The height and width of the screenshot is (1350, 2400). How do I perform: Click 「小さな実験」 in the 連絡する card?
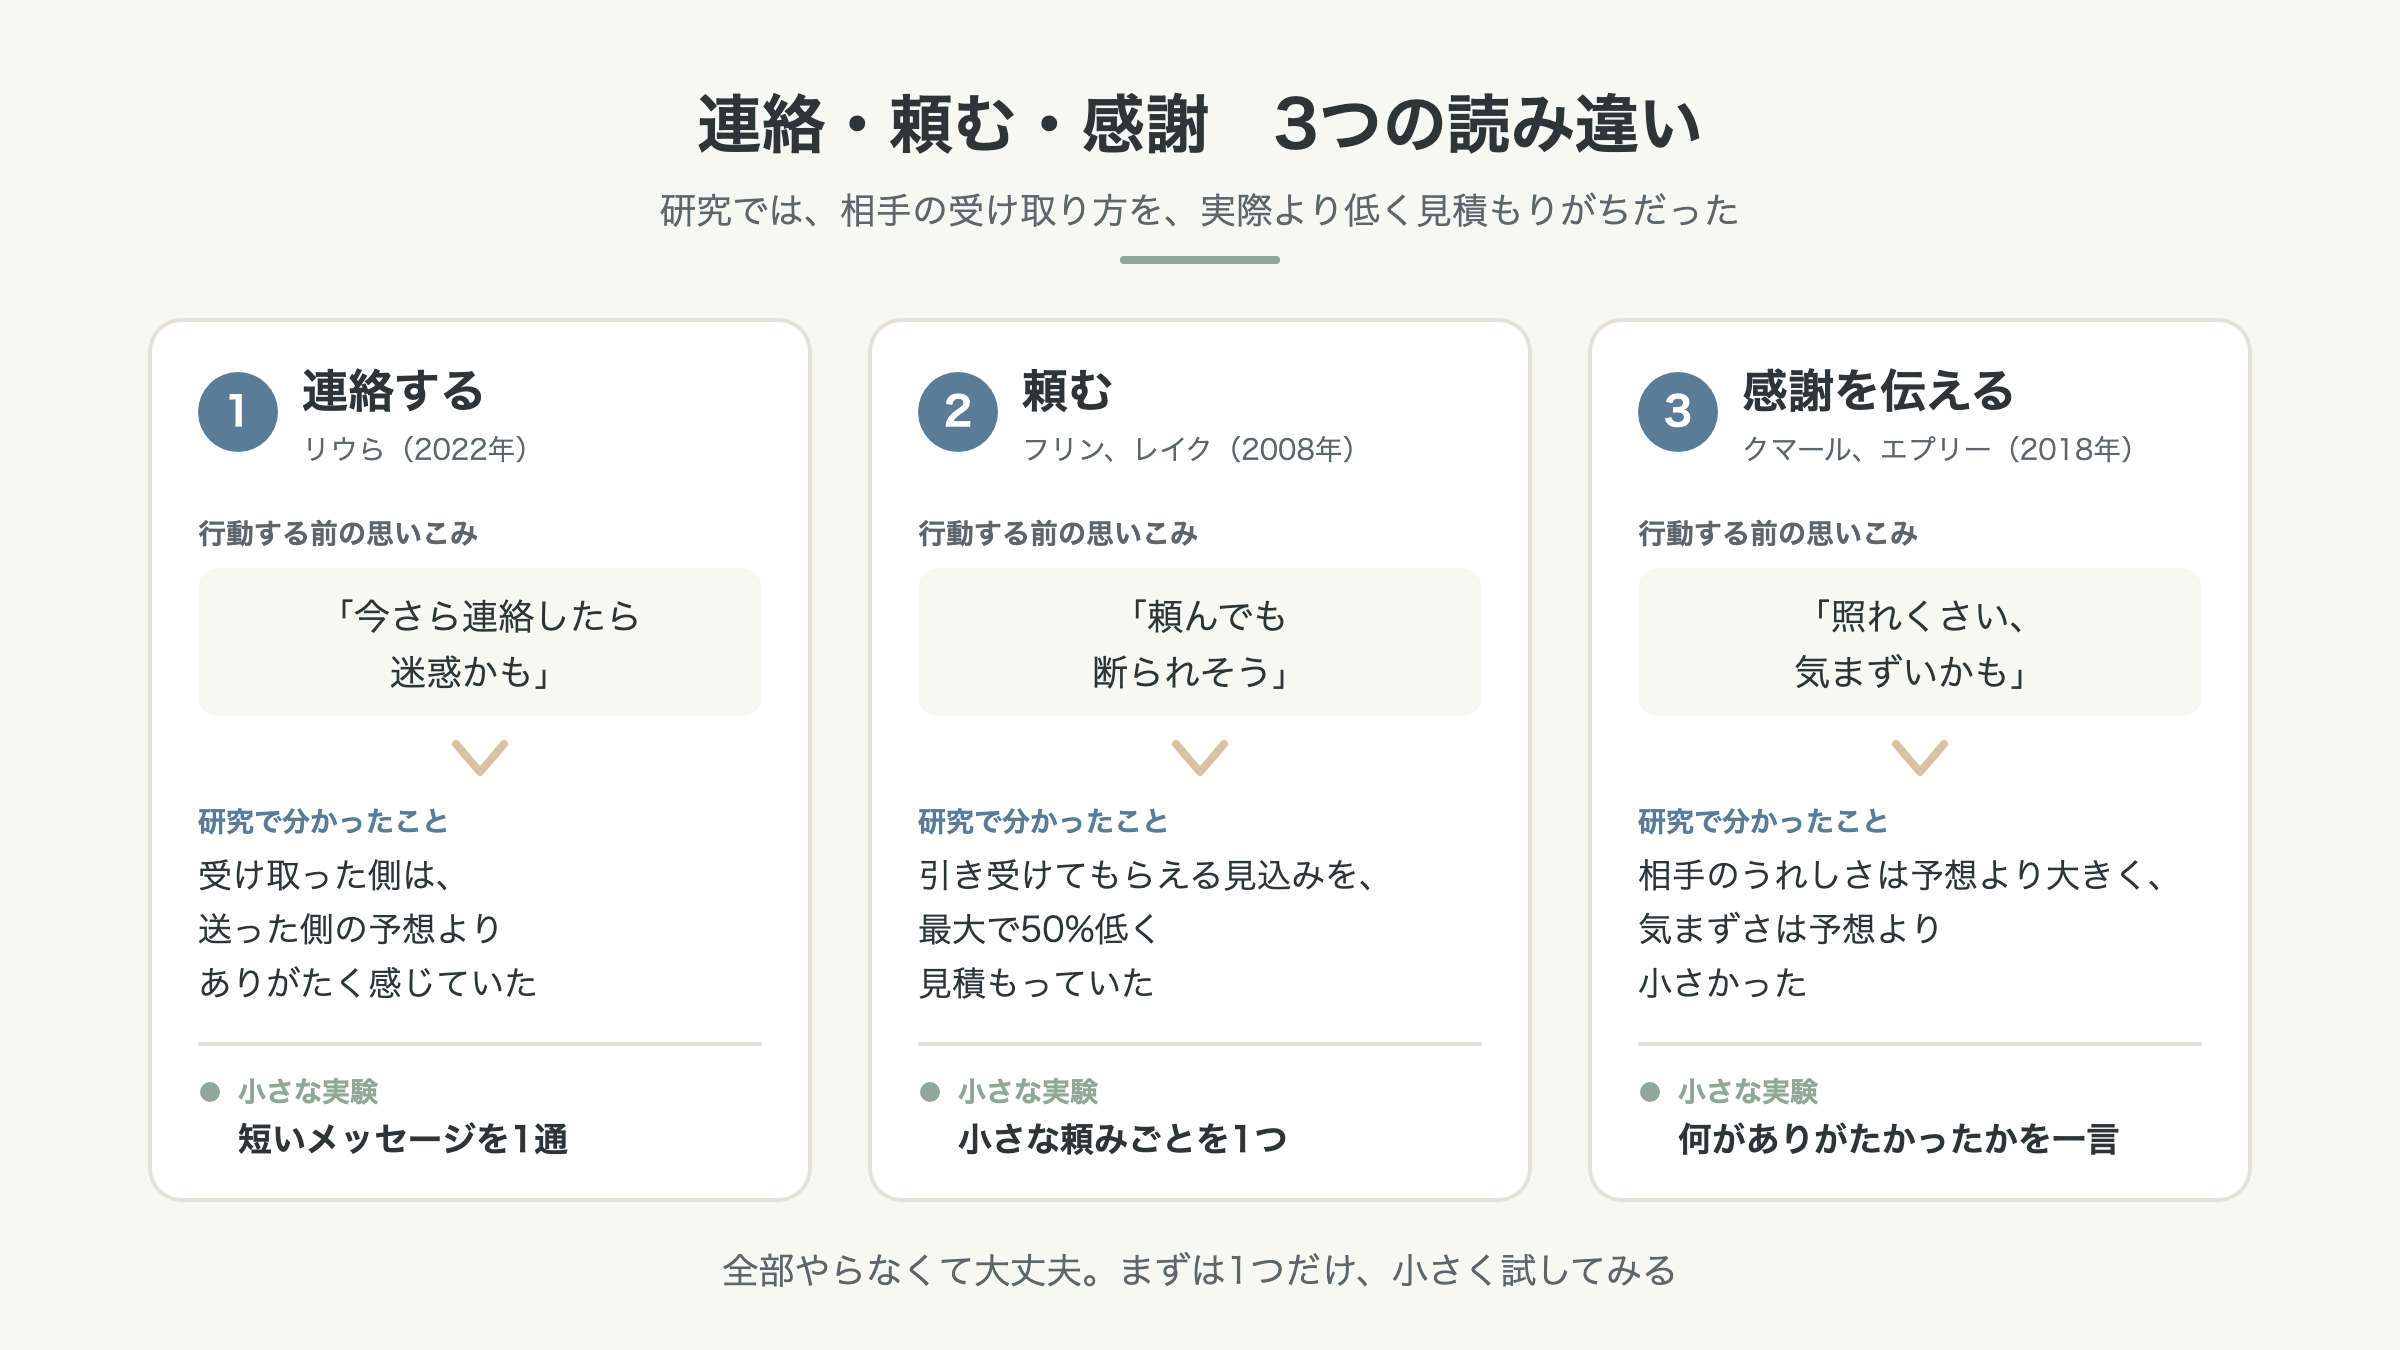[x=308, y=1091]
